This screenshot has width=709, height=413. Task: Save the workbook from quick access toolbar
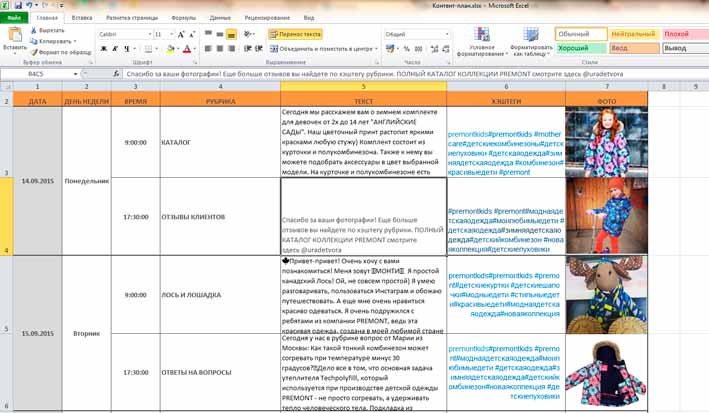coord(18,5)
